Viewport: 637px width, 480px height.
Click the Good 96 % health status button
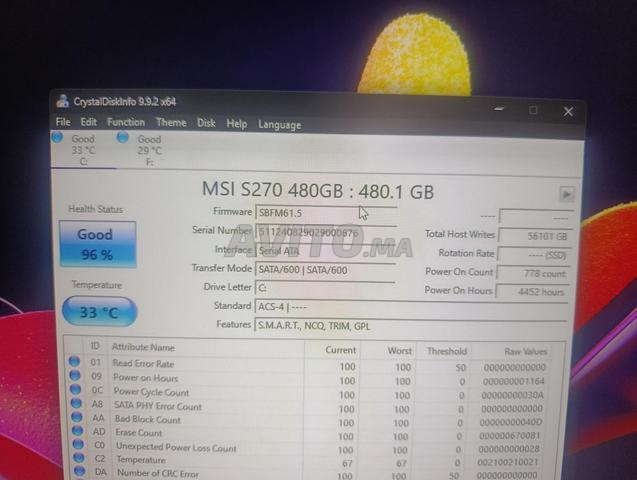[x=98, y=244]
